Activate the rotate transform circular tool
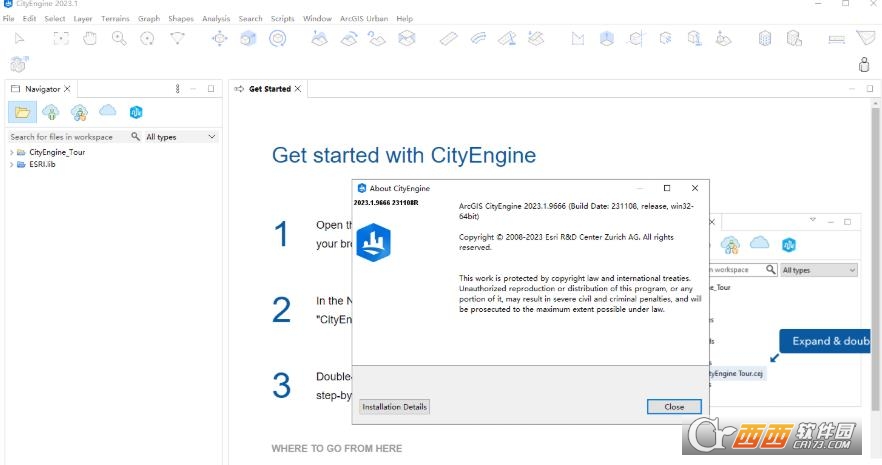This screenshot has height=465, width=882. pyautogui.click(x=277, y=38)
